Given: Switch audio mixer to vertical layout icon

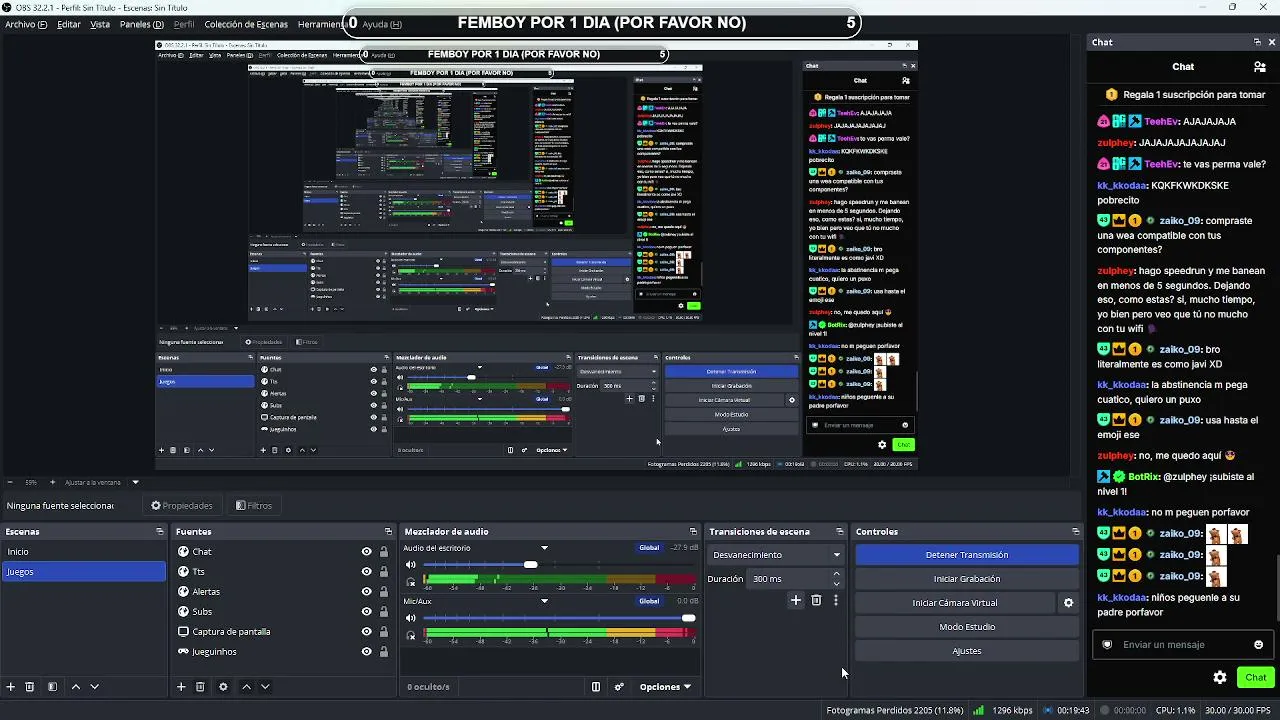Looking at the screenshot, I should (596, 687).
